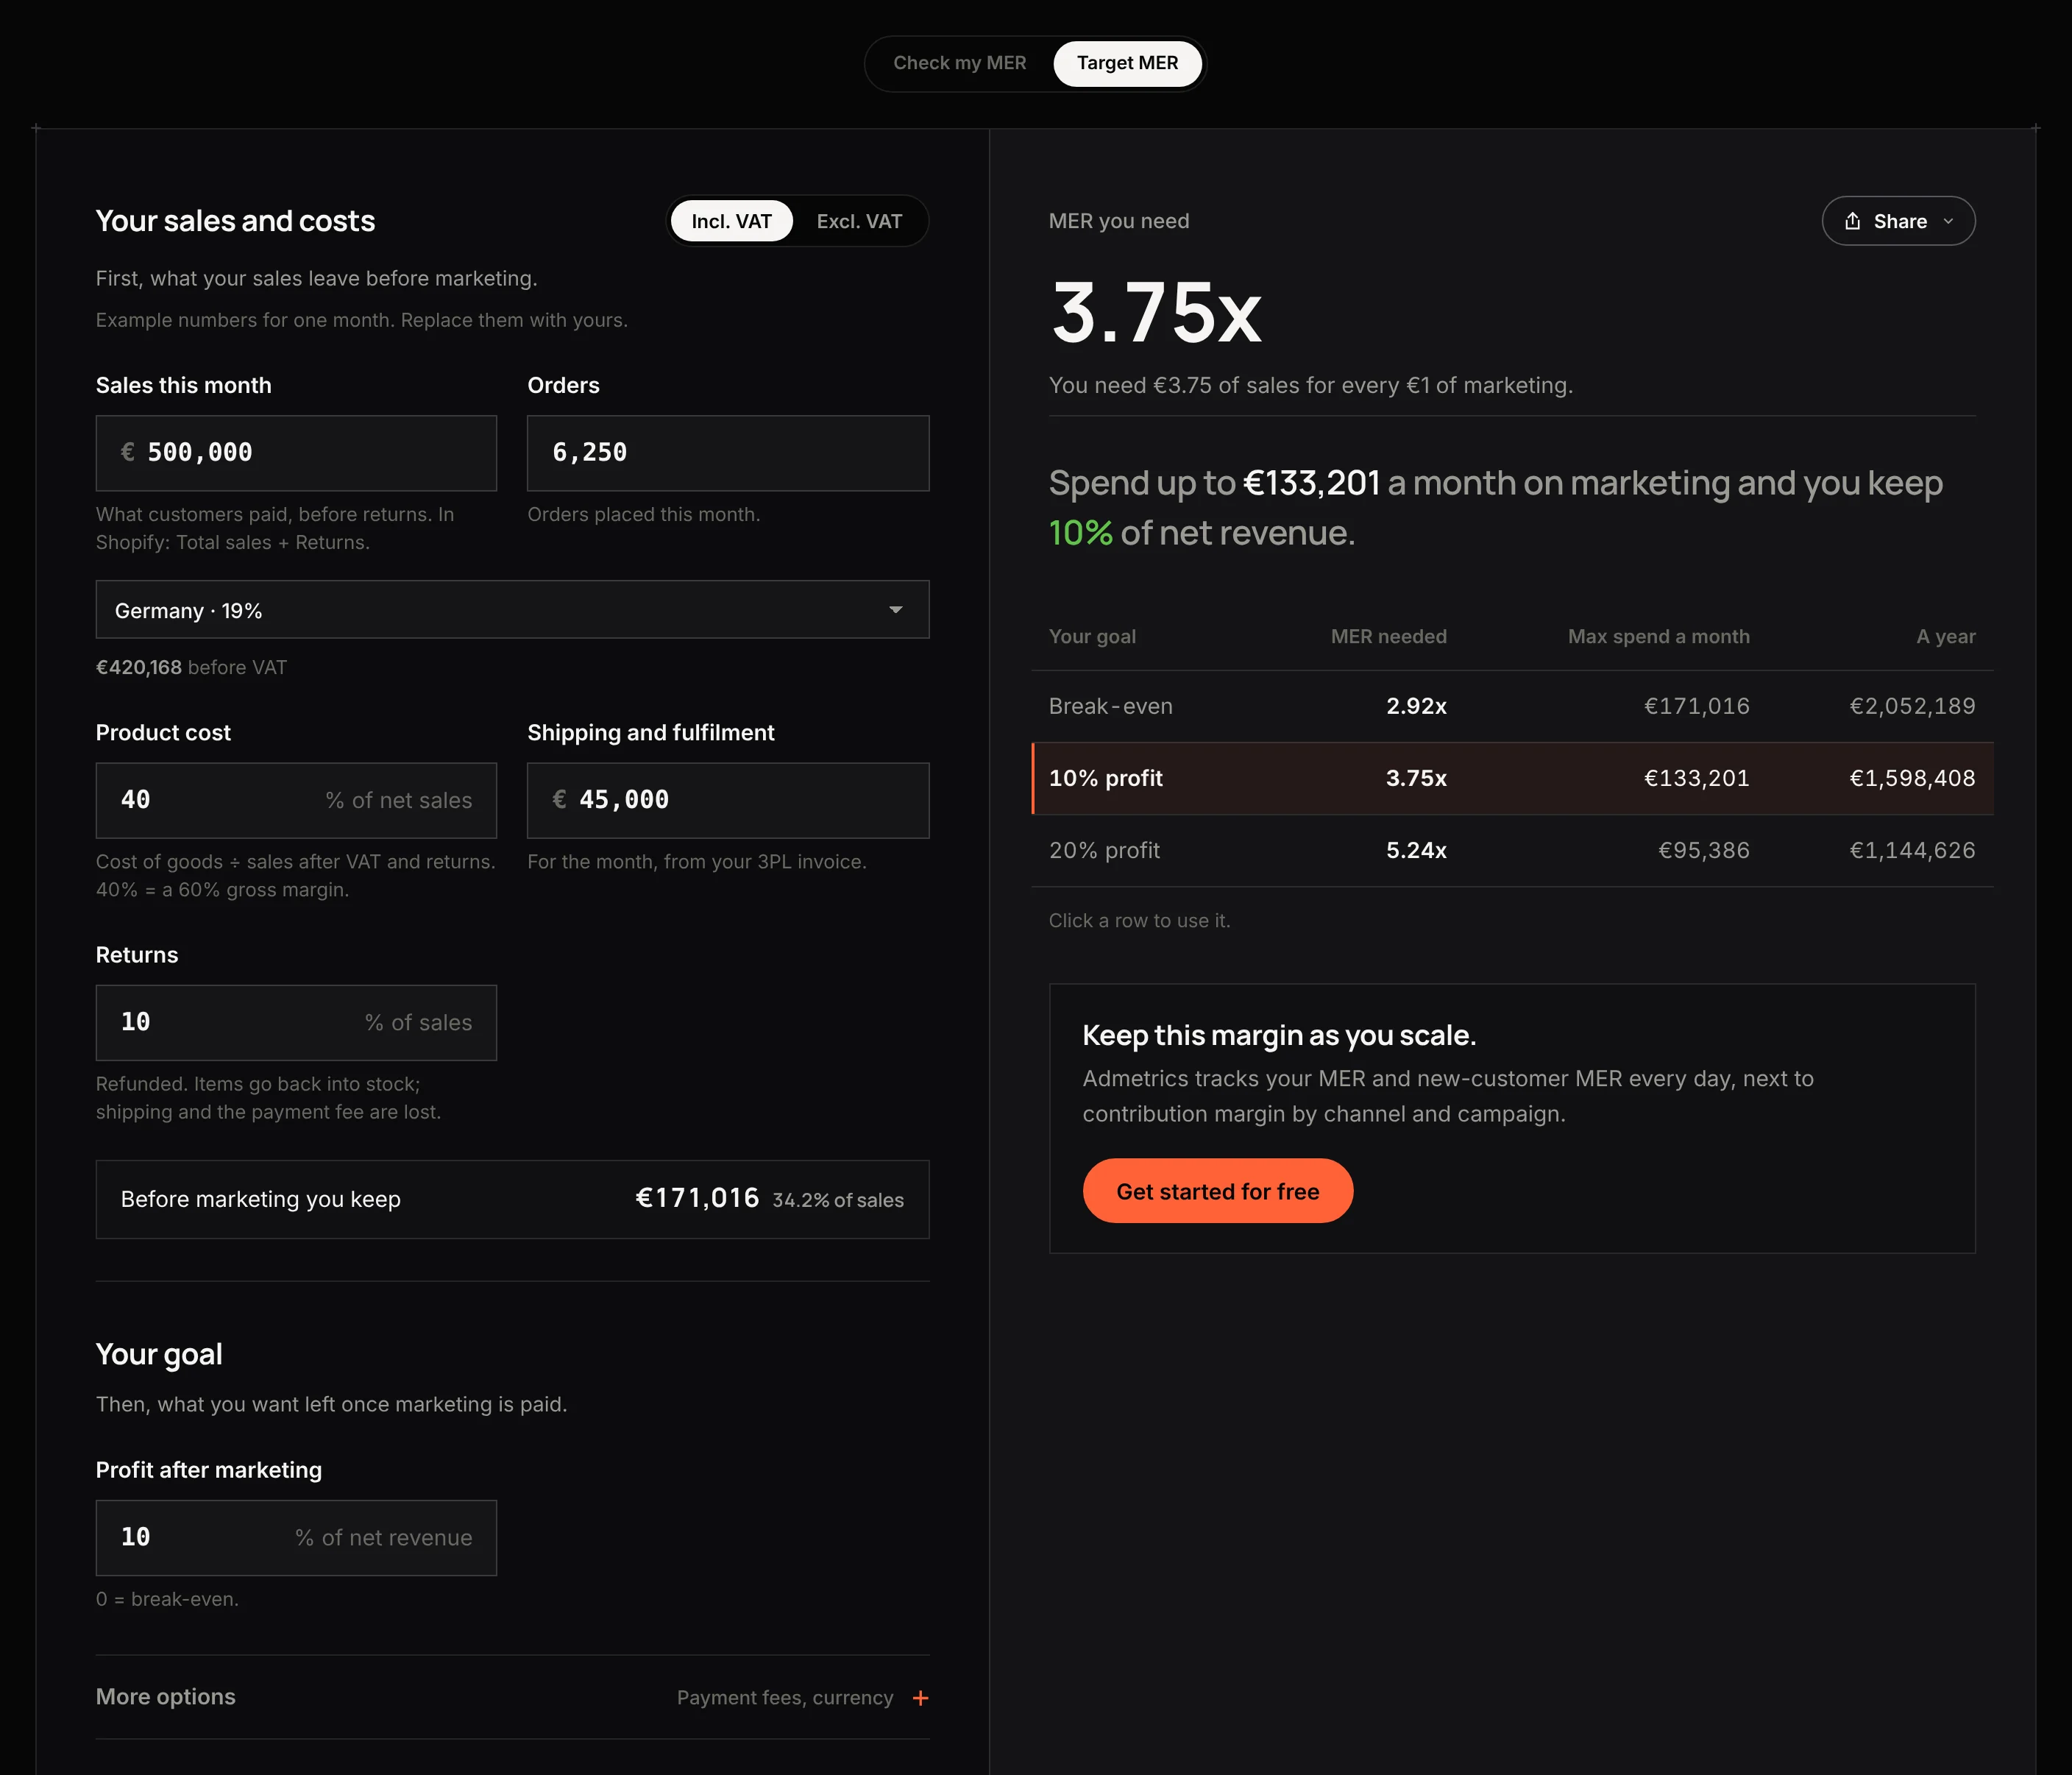Click the euro symbol in Sales field
Screen dimensions: 2072x1775
(128, 452)
